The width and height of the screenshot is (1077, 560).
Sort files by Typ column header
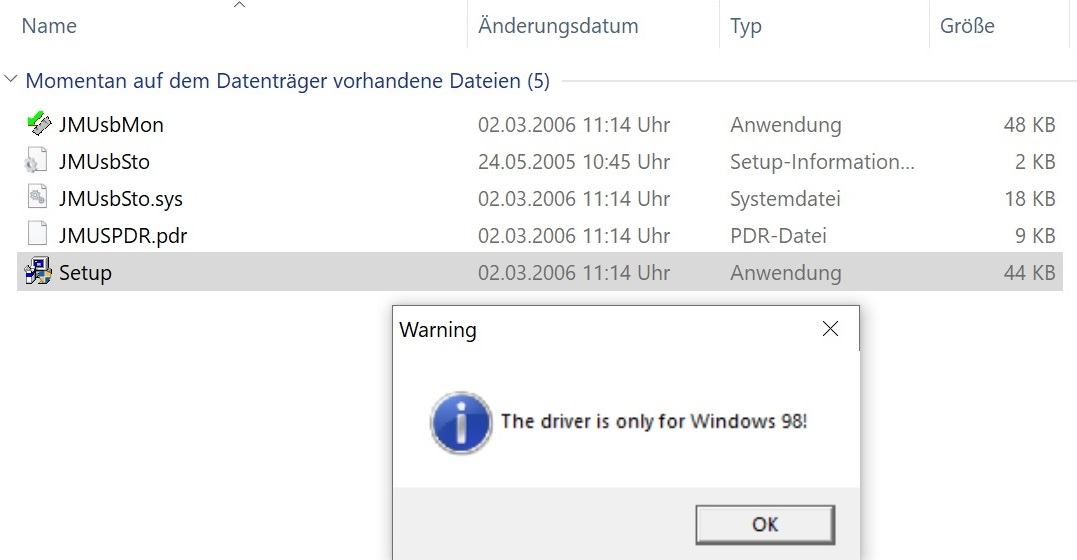click(746, 26)
